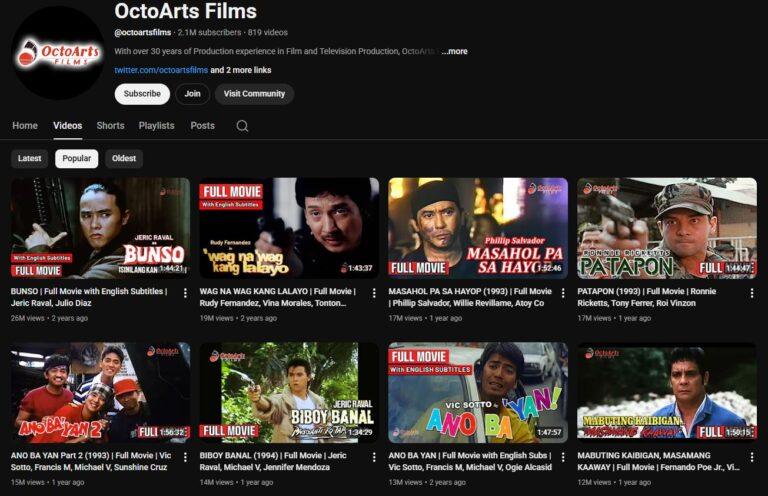
Task: Open options menu for BIBOY BANAL video
Action: pos(374,457)
